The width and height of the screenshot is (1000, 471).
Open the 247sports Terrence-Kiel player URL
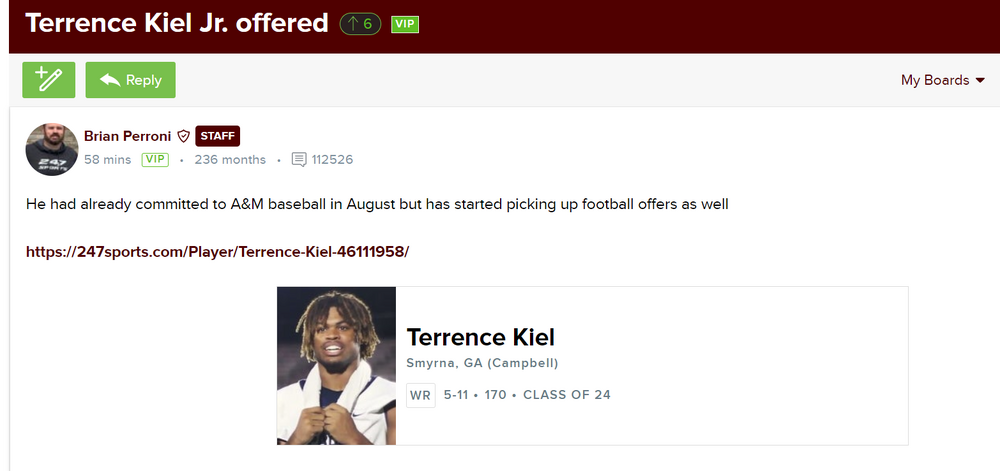(x=217, y=251)
